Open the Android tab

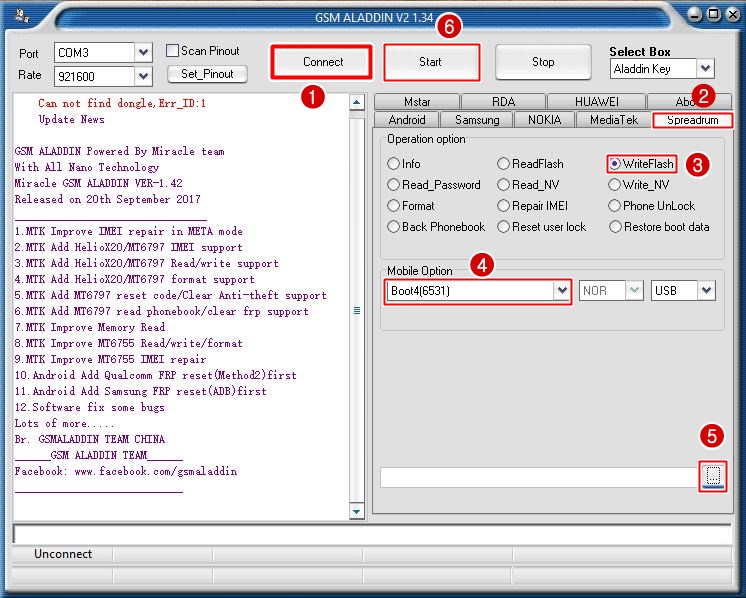click(407, 120)
